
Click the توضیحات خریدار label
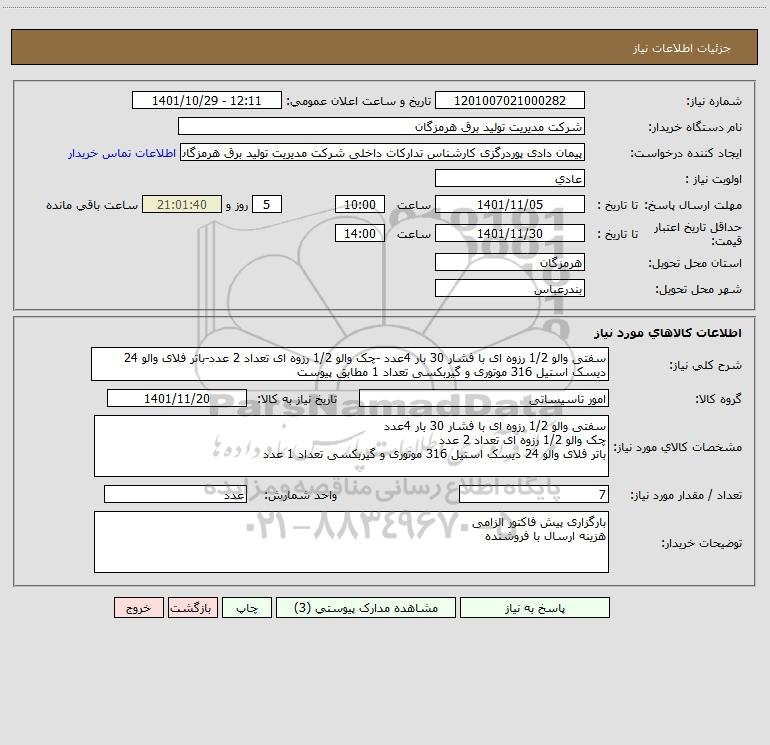tap(702, 543)
